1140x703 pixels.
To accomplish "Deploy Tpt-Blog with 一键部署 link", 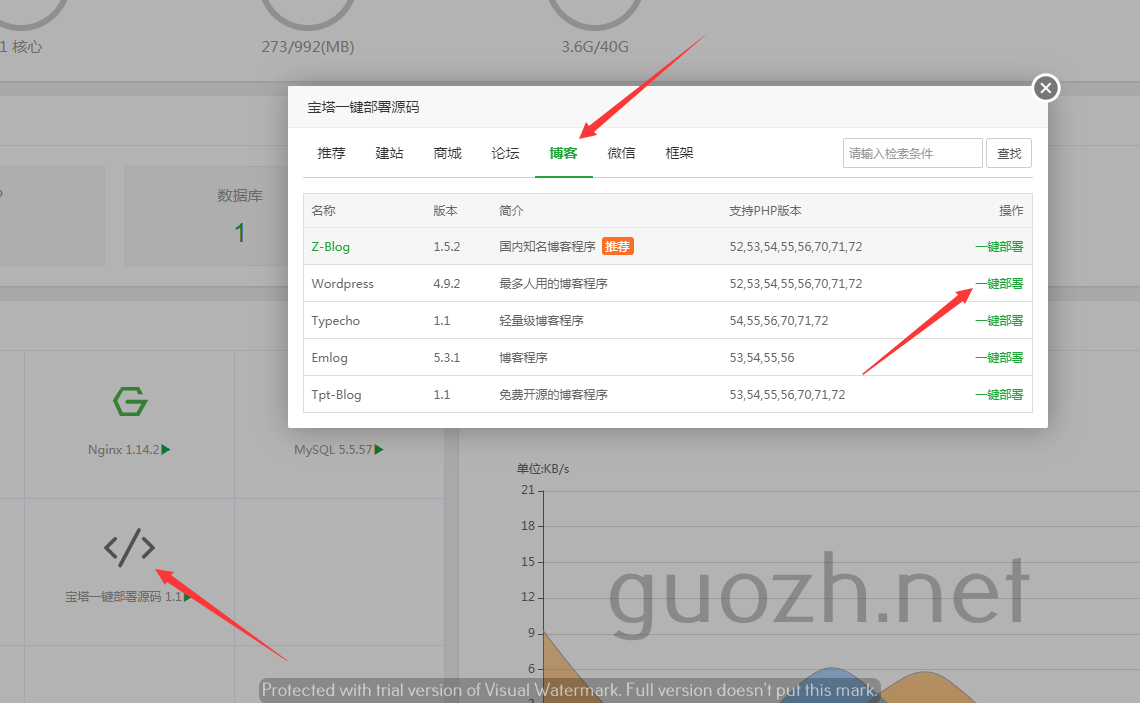I will click(x=999, y=395).
